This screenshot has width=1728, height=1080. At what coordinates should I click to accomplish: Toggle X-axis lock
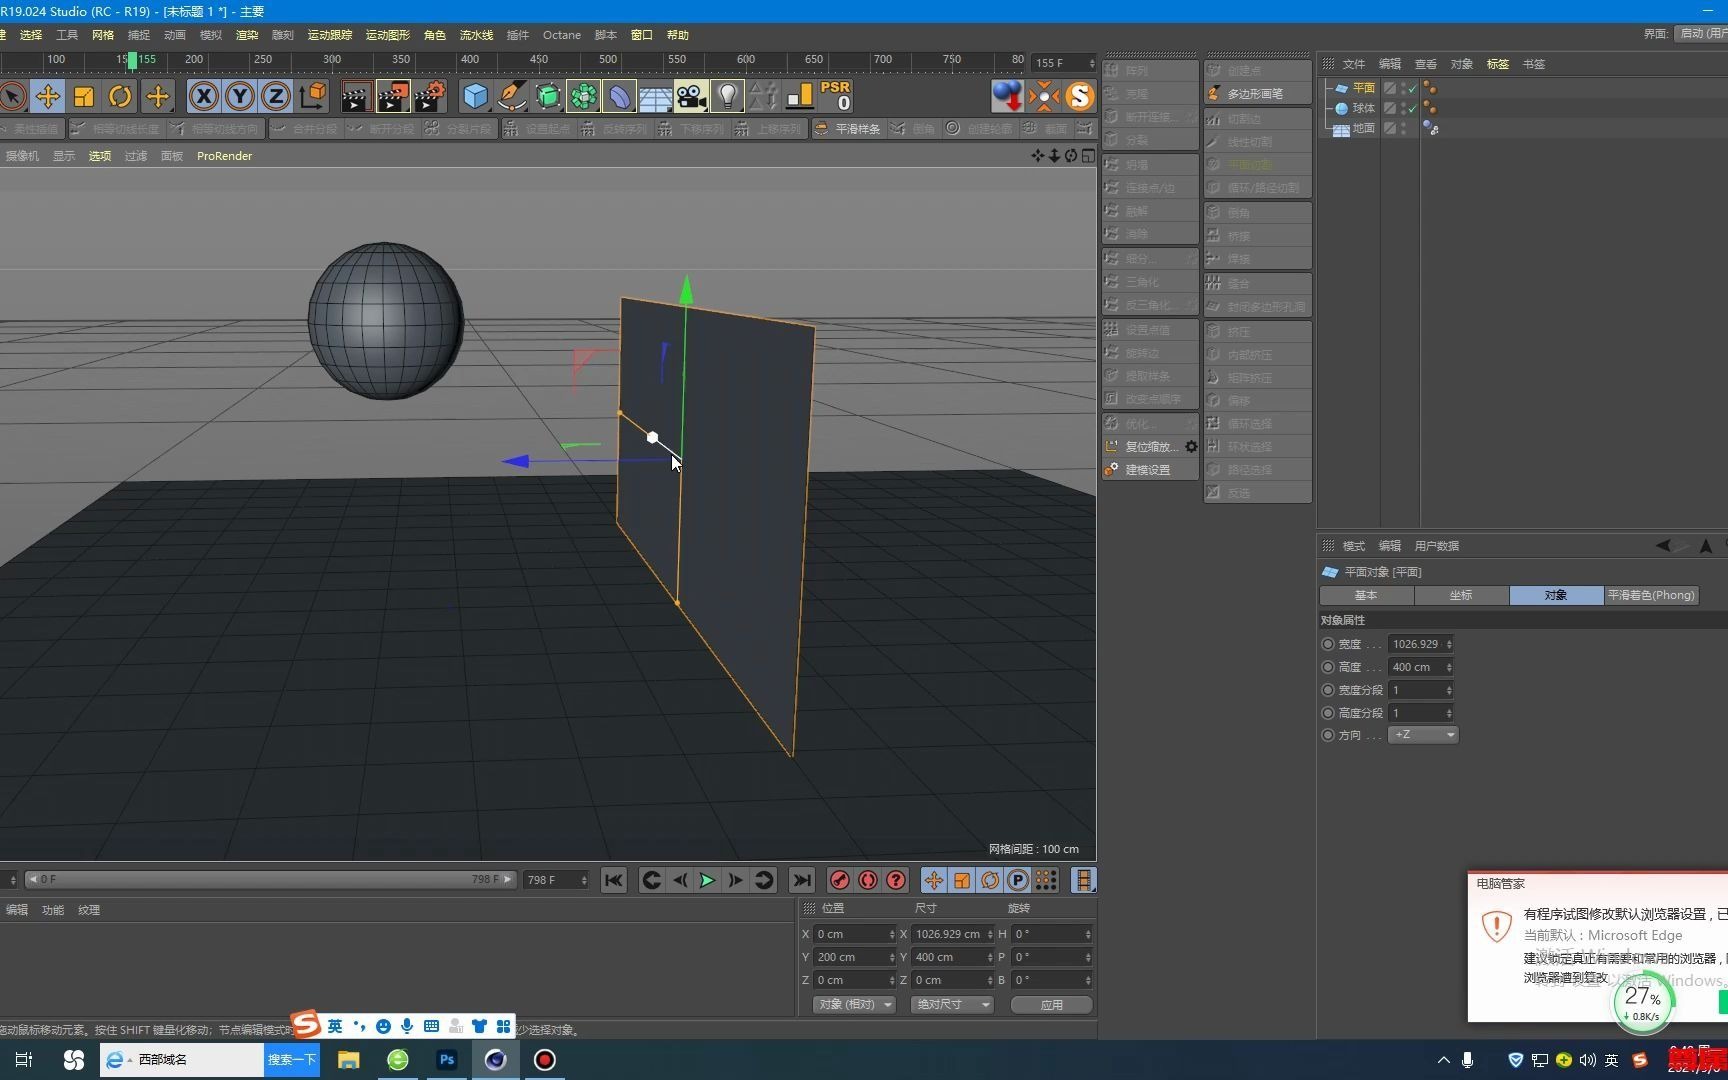(204, 97)
